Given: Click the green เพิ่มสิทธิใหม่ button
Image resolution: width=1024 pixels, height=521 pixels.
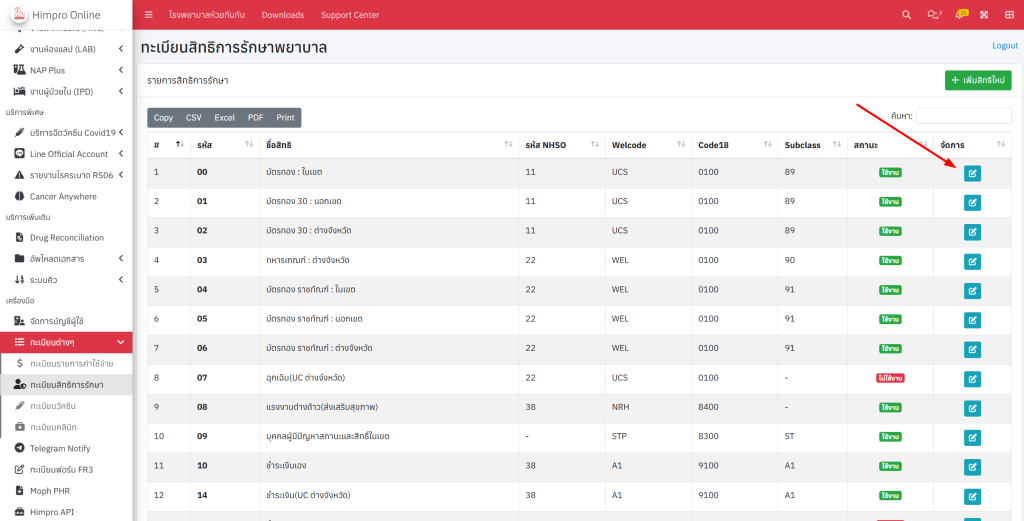Looking at the screenshot, I should 978,80.
